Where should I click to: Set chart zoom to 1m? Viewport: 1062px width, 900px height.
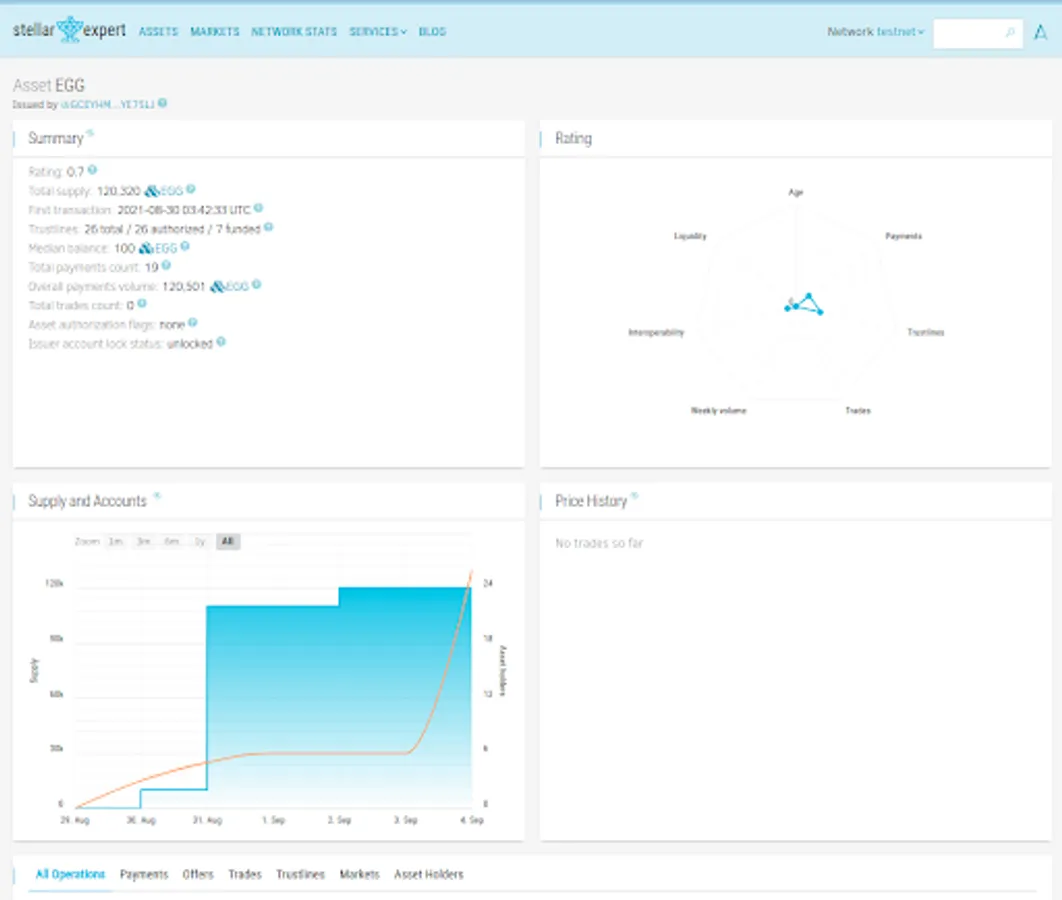coord(116,541)
